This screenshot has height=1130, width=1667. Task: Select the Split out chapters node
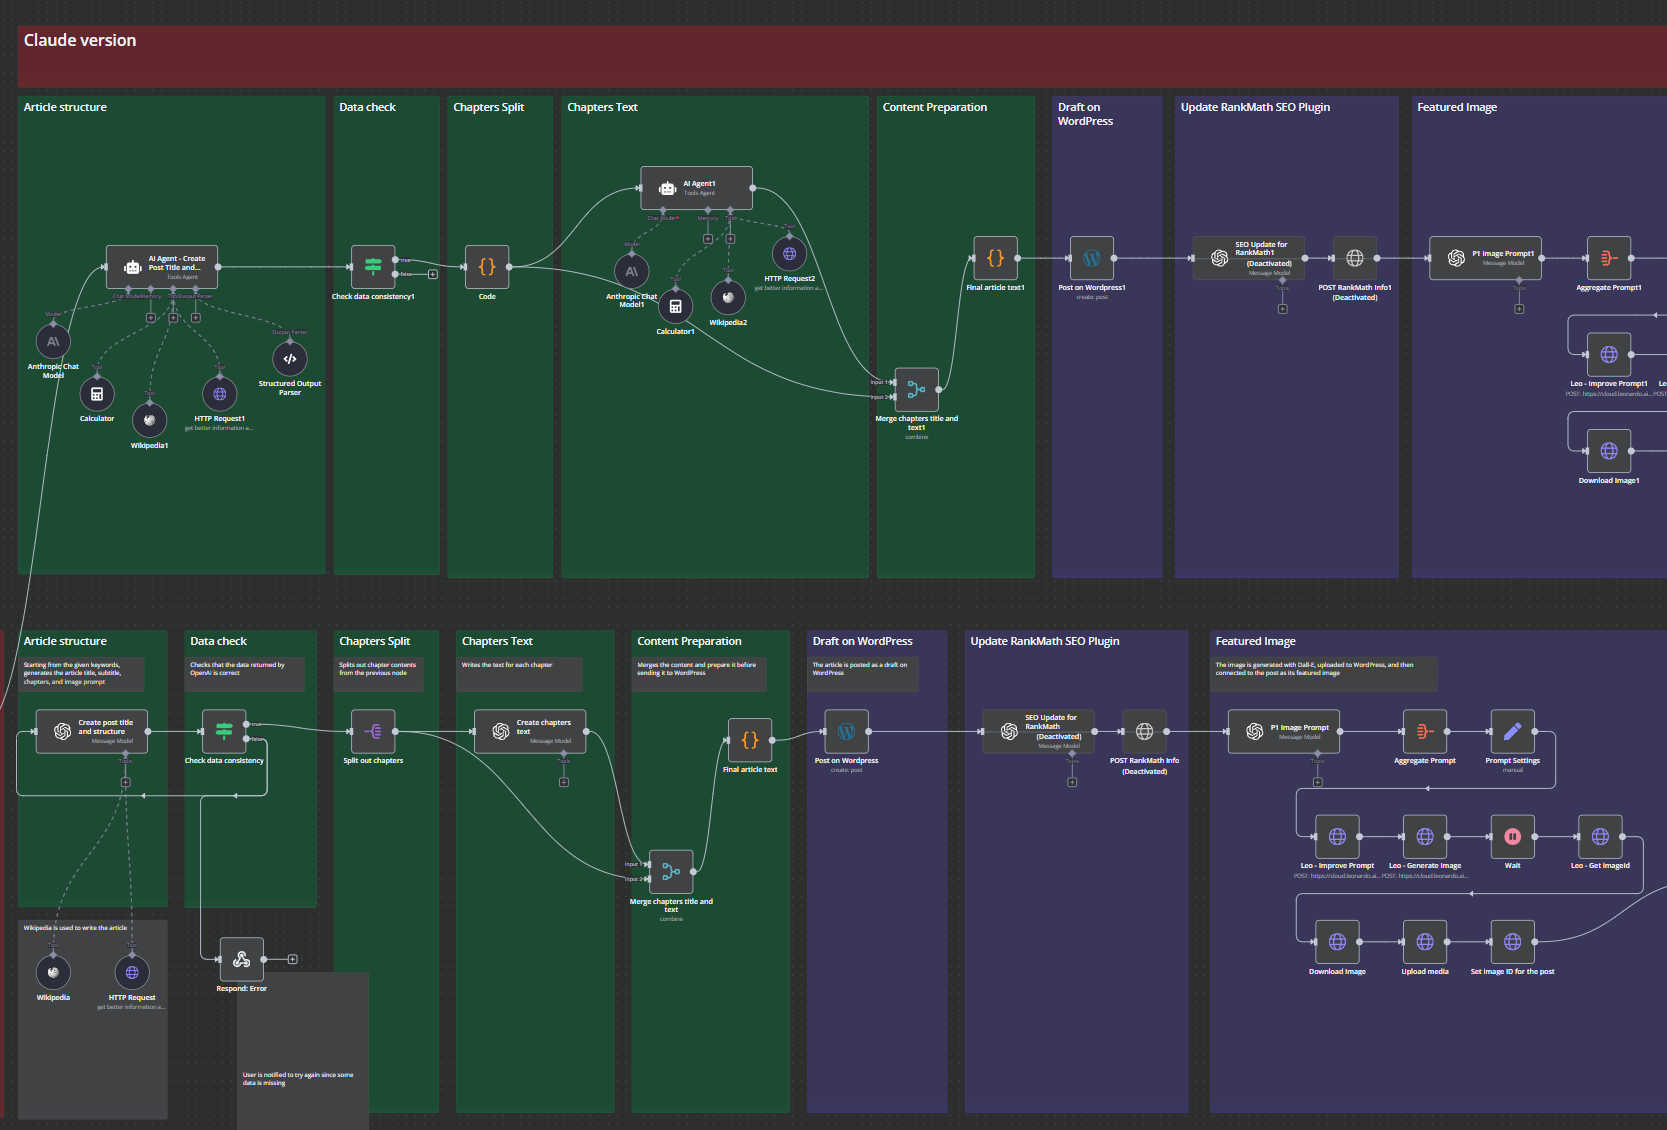pos(373,731)
